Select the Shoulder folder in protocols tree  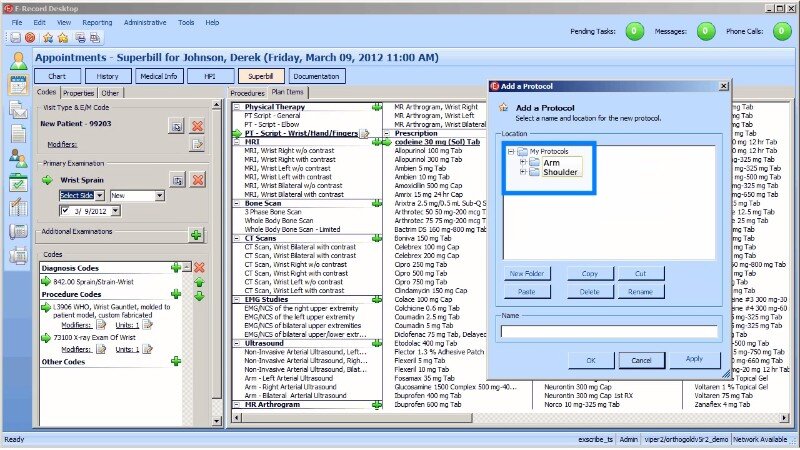(560, 172)
